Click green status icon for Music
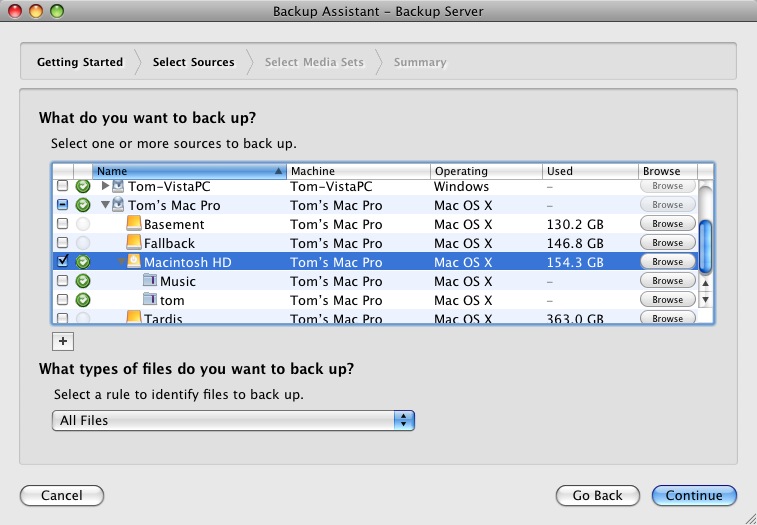Image resolution: width=757 pixels, height=525 pixels. [x=83, y=281]
